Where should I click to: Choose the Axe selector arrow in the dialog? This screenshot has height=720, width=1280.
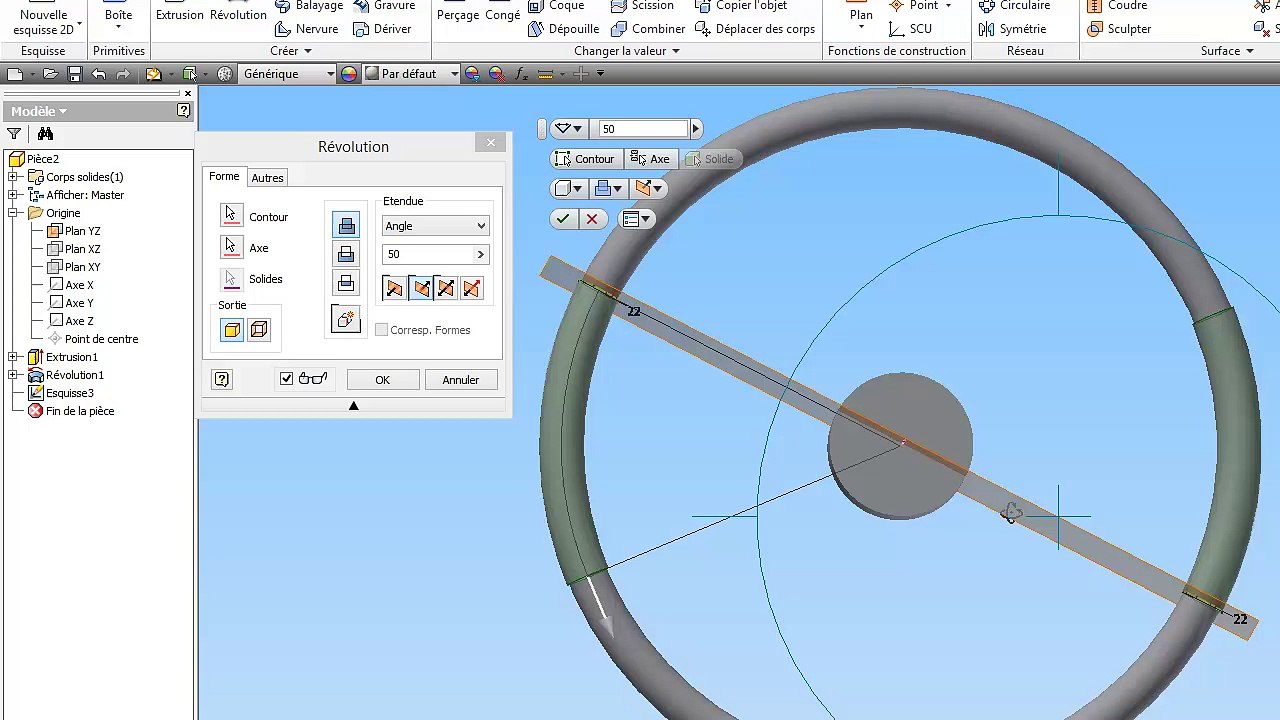tap(231, 247)
